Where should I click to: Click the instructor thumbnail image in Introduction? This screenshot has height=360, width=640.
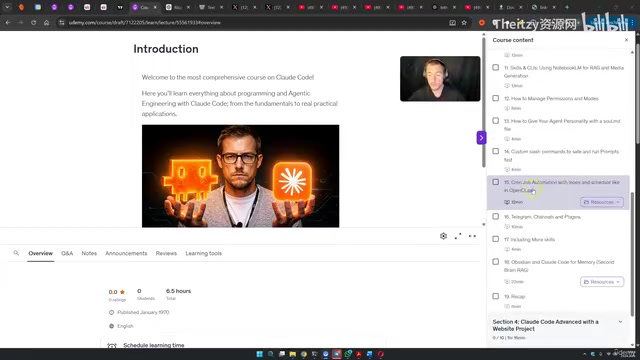coord(240,176)
